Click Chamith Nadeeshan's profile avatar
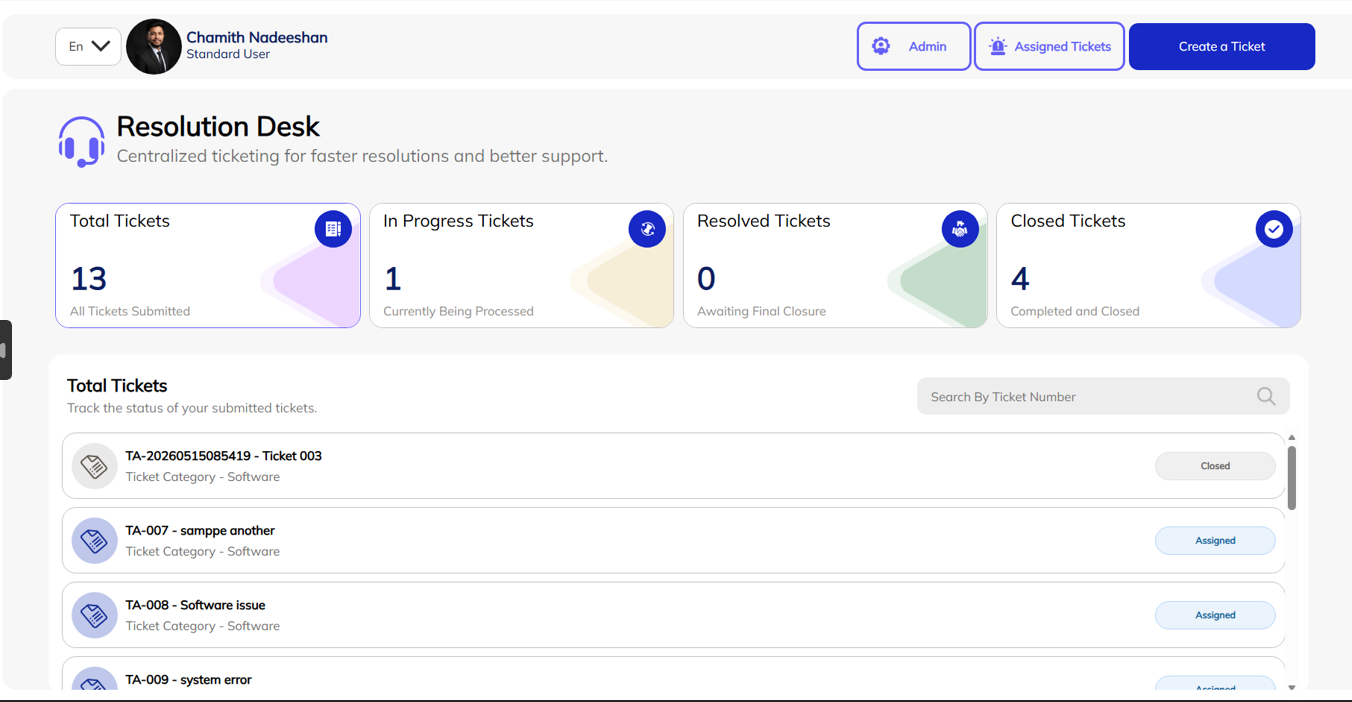This screenshot has width=1352, height=702. (x=154, y=46)
